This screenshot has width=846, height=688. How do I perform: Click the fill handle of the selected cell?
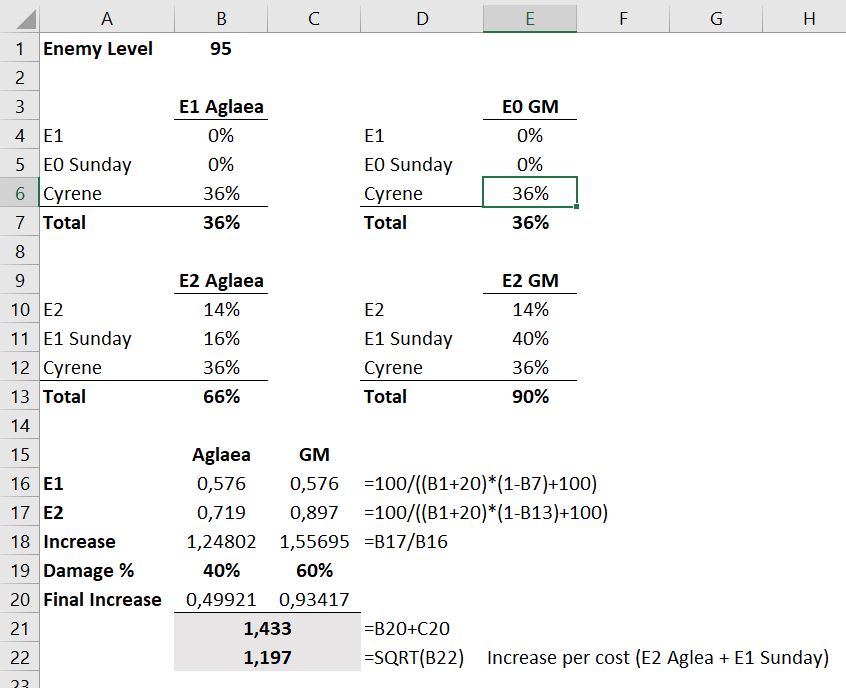tap(576, 207)
